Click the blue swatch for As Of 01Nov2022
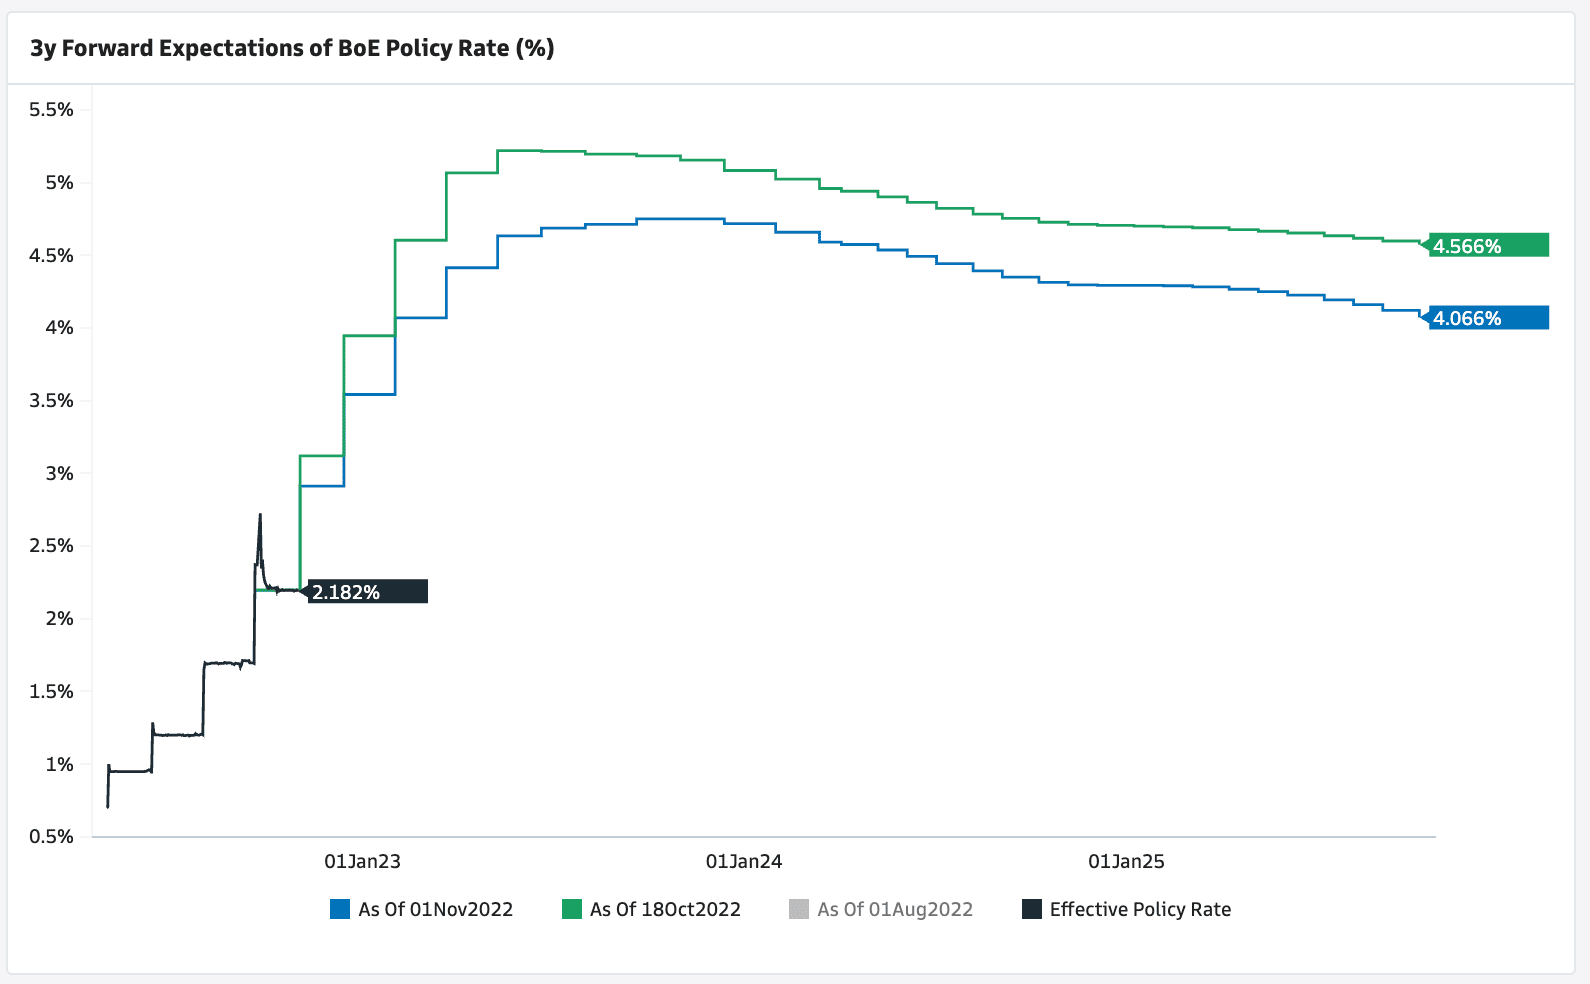This screenshot has width=1590, height=984. (x=340, y=909)
